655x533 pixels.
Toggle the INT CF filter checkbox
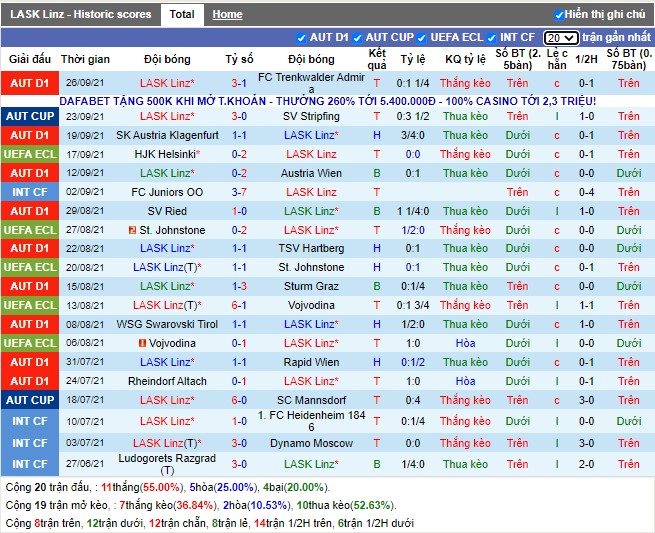(x=492, y=37)
